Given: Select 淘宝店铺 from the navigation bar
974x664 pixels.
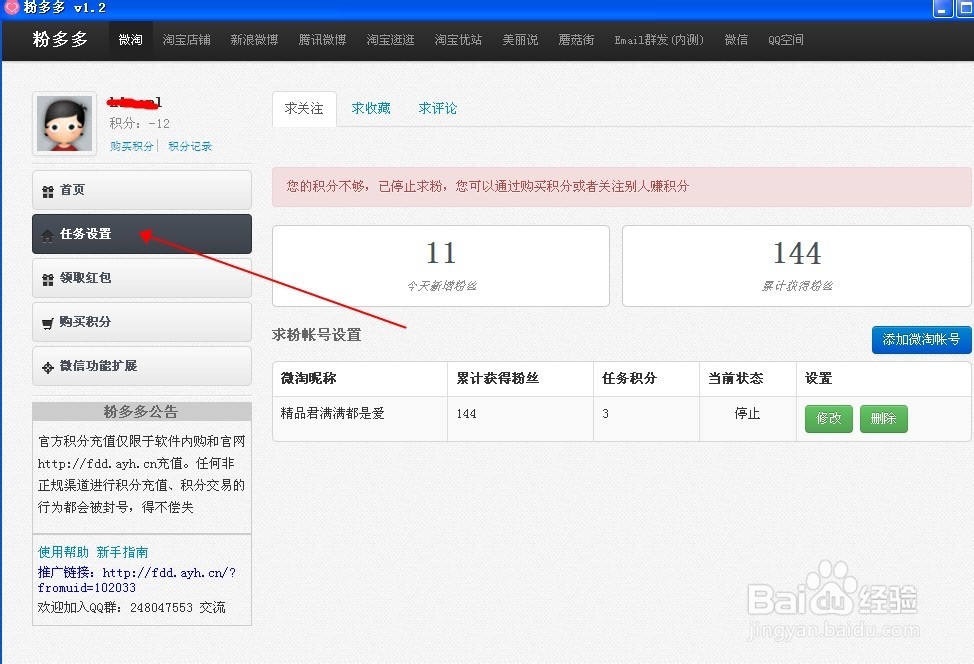Looking at the screenshot, I should tap(186, 40).
